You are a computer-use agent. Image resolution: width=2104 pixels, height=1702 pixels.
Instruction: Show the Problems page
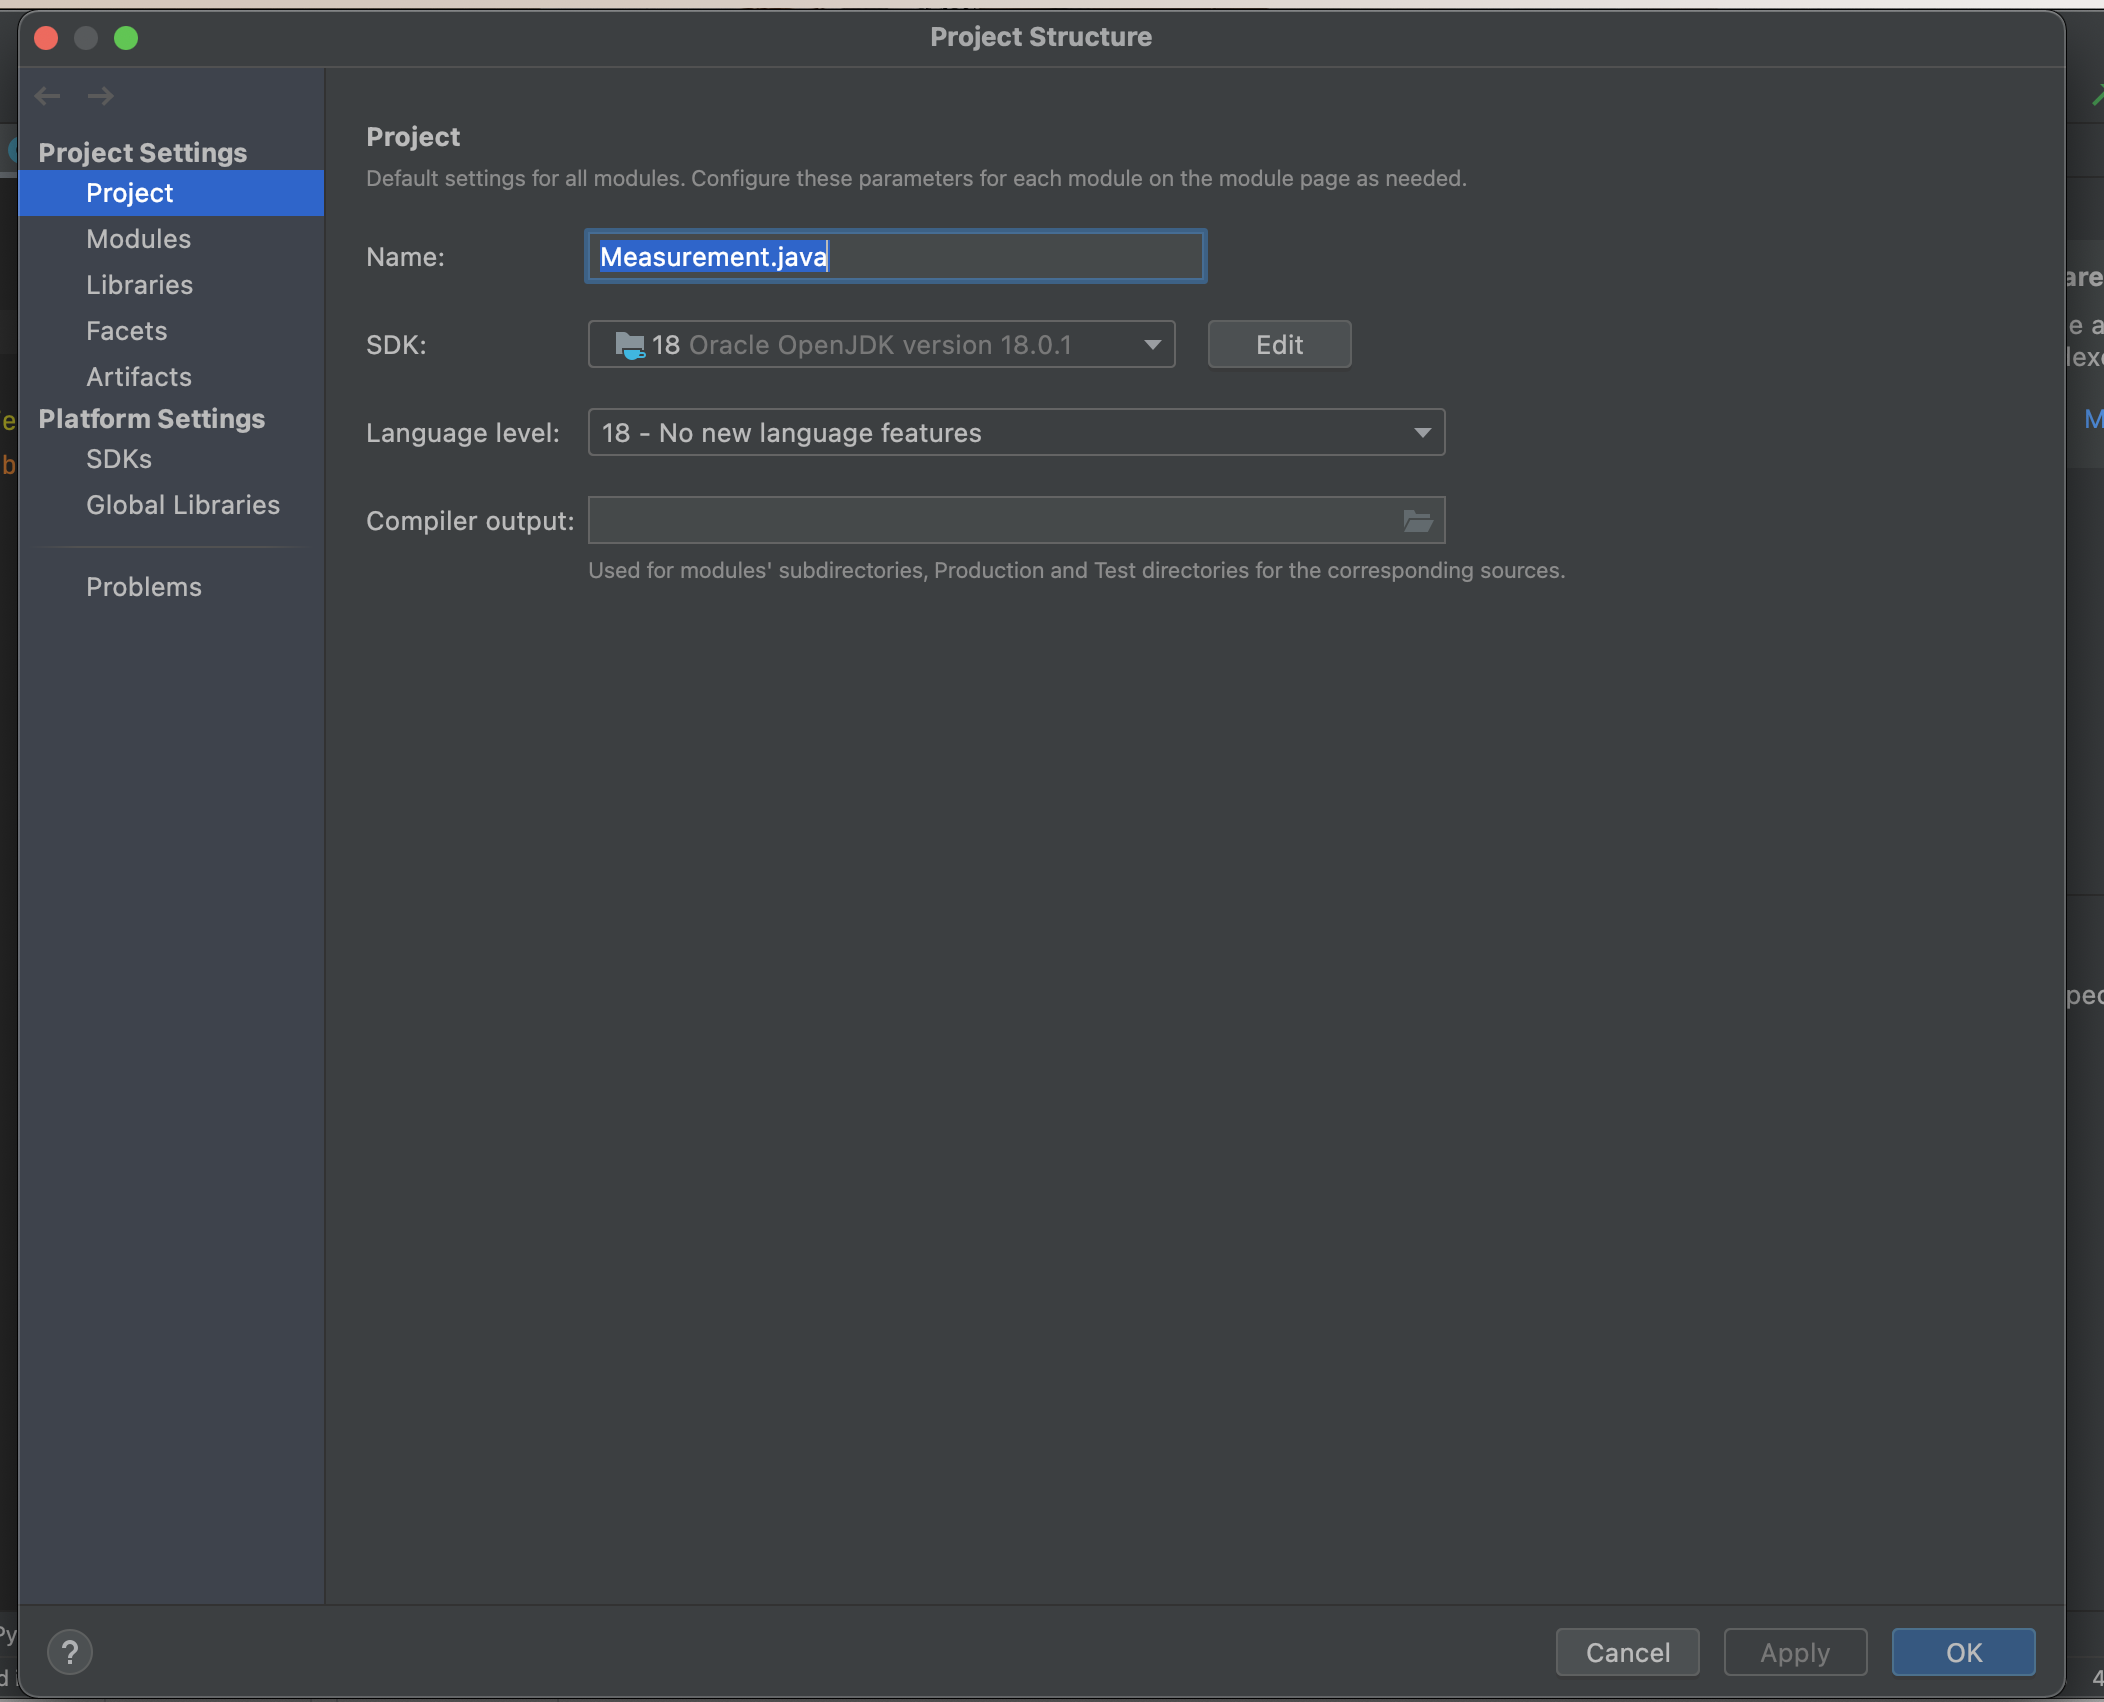pos(143,587)
